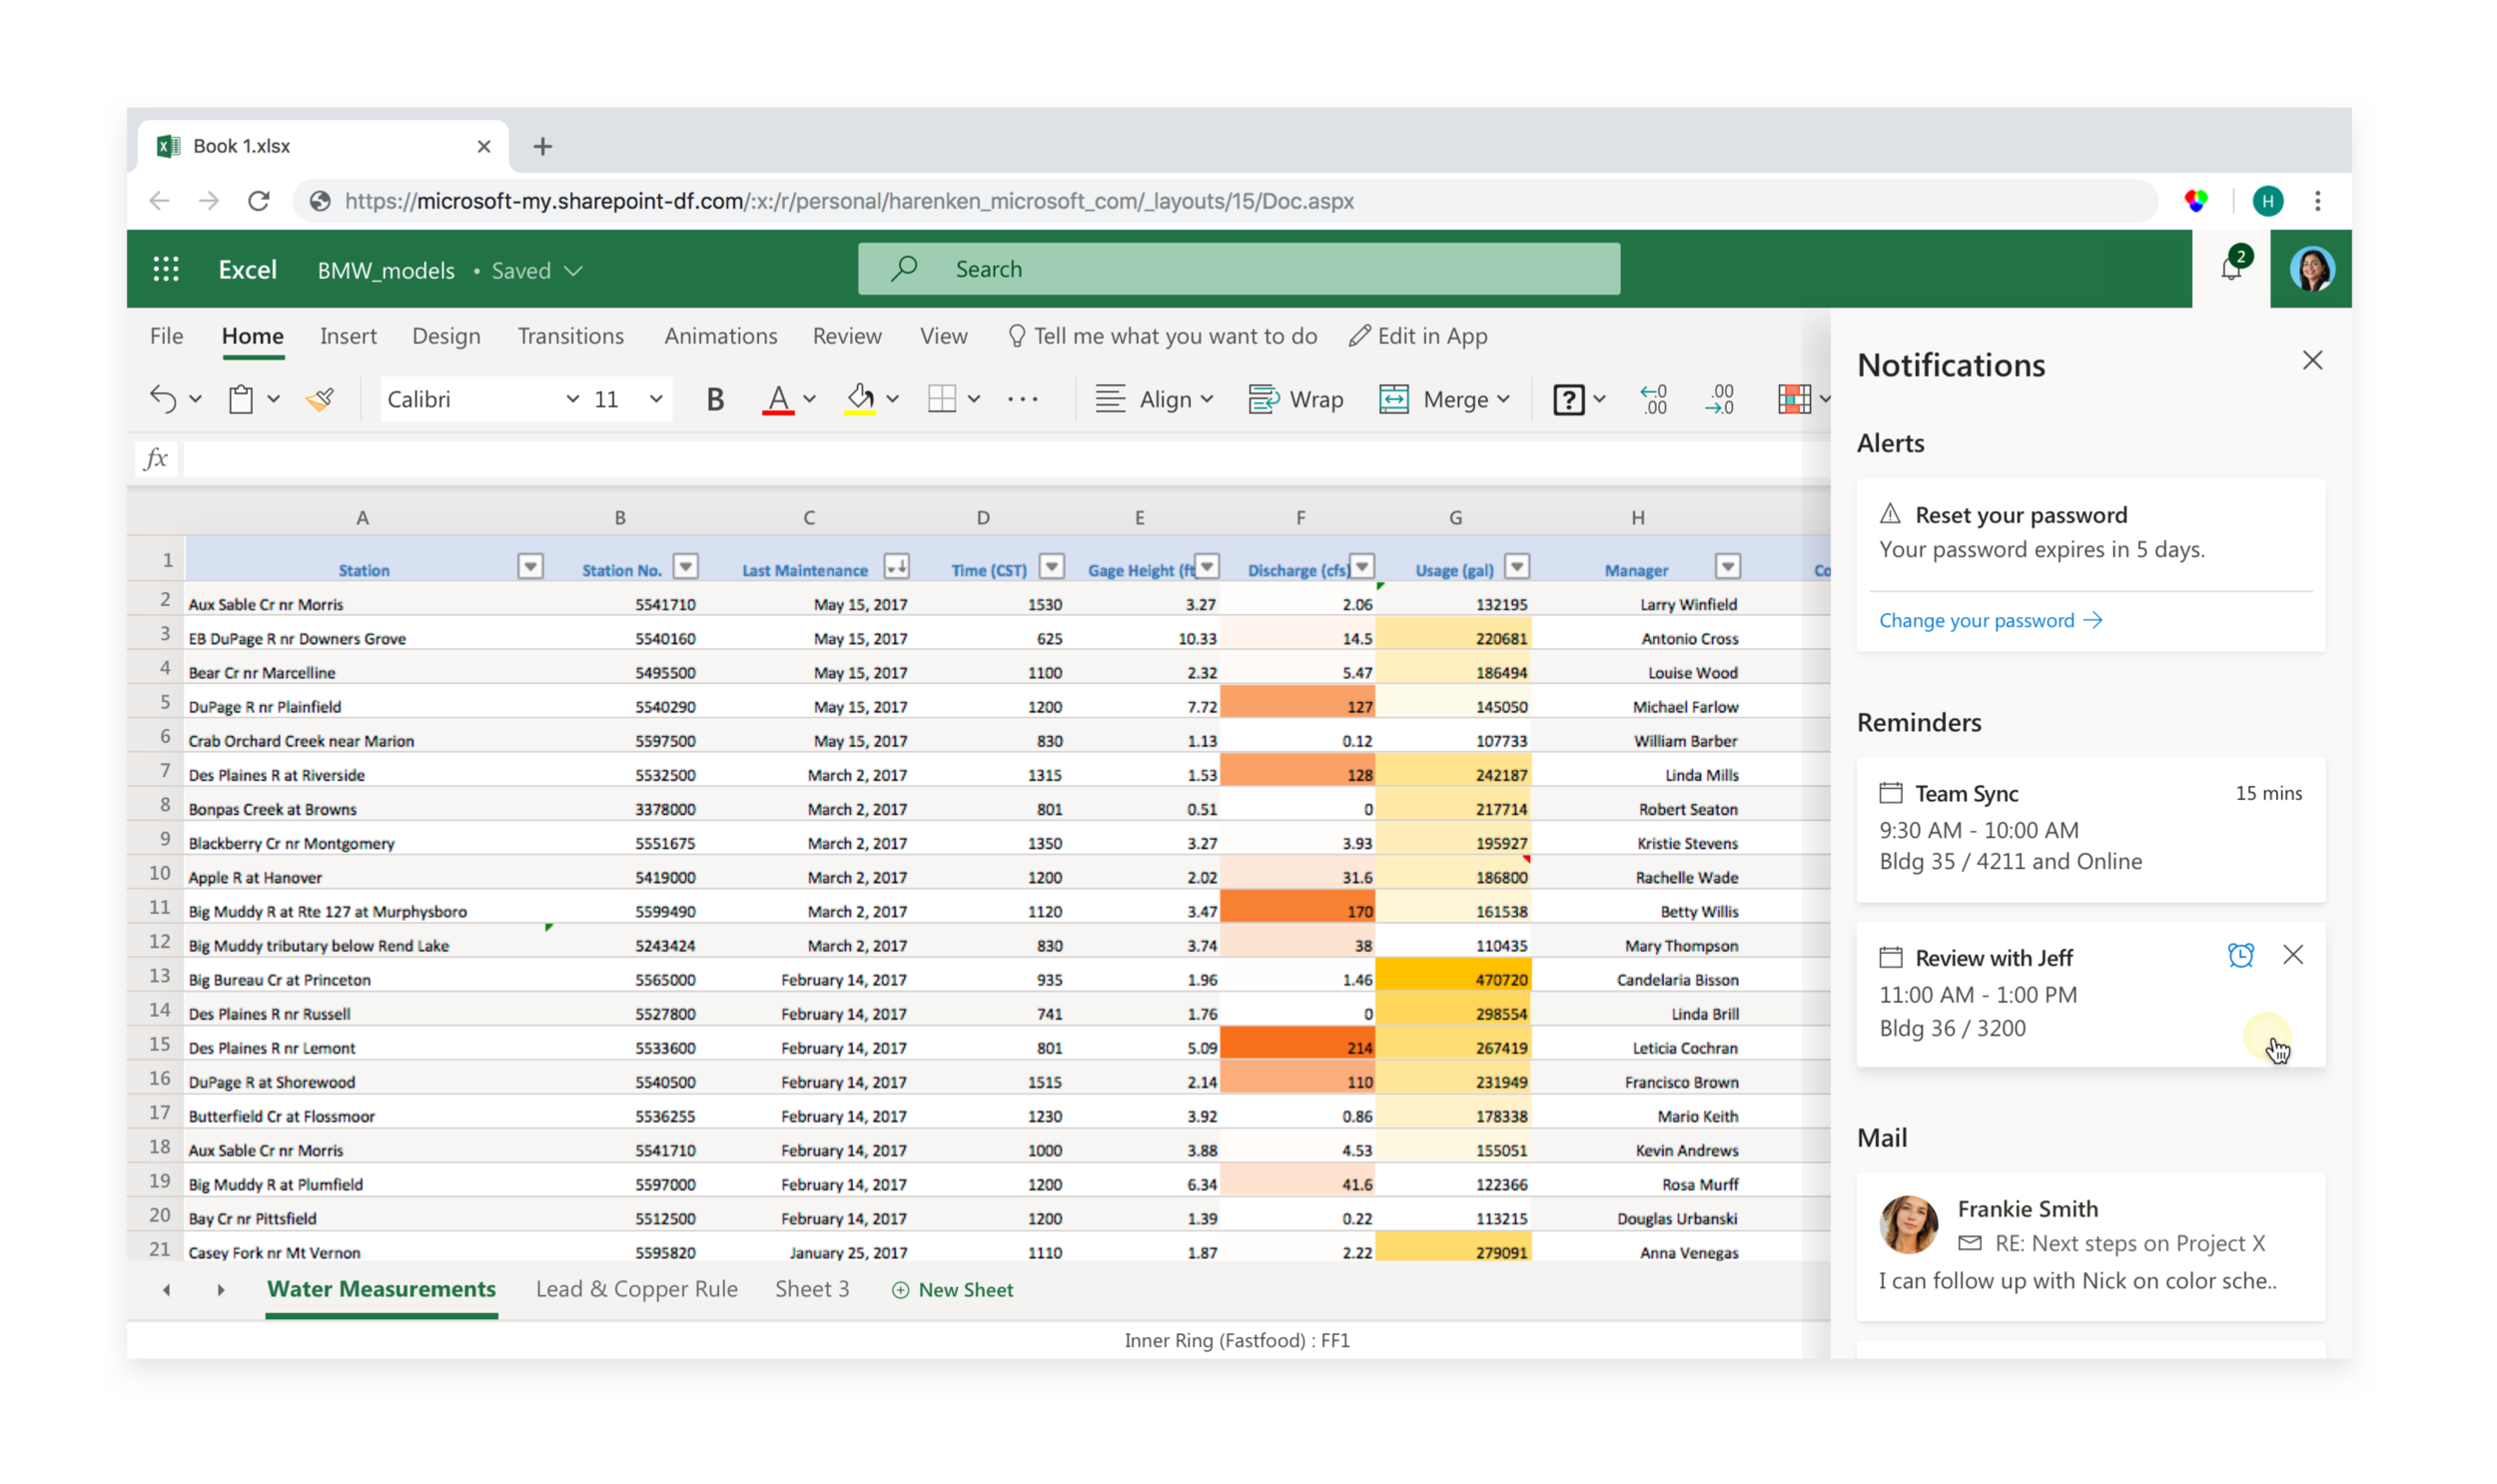Screen dimensions: 2497x1484
Task: Open Frankie Smith mail notification
Action: pos(2089,1246)
